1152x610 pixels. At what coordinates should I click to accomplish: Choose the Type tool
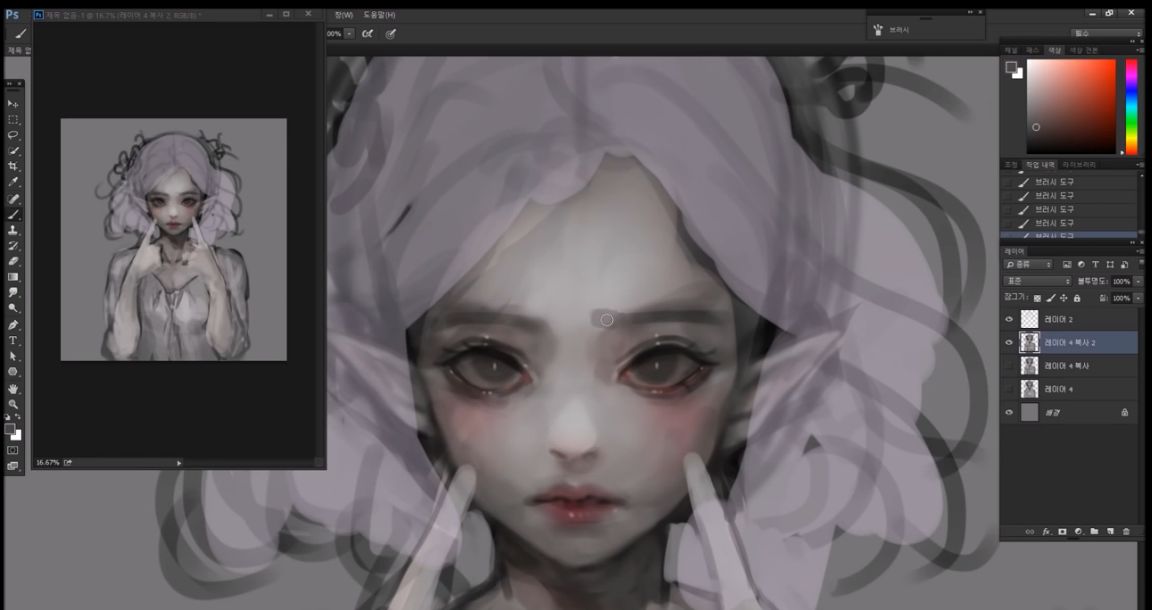click(x=13, y=342)
